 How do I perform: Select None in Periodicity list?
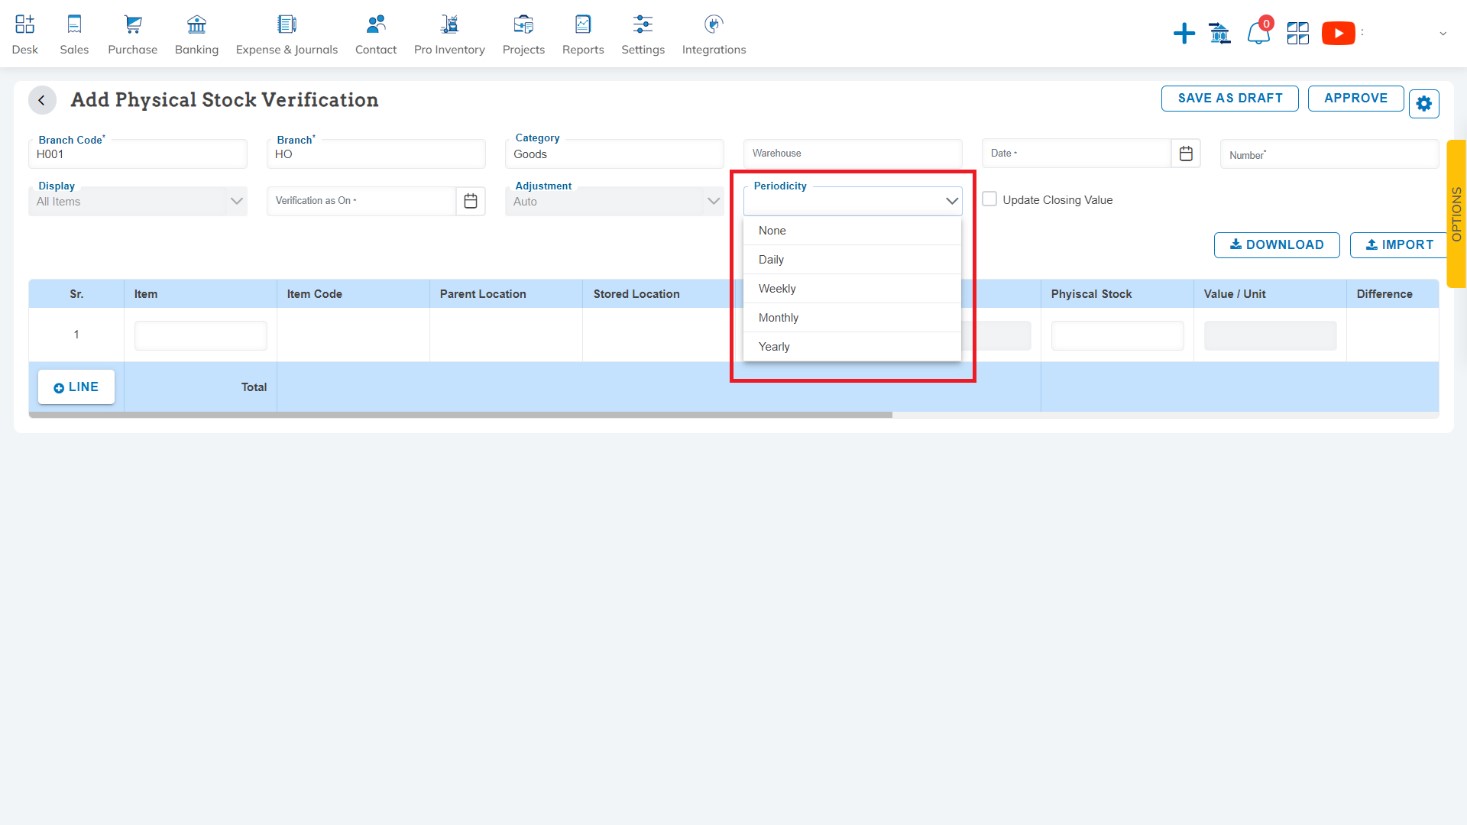(852, 231)
